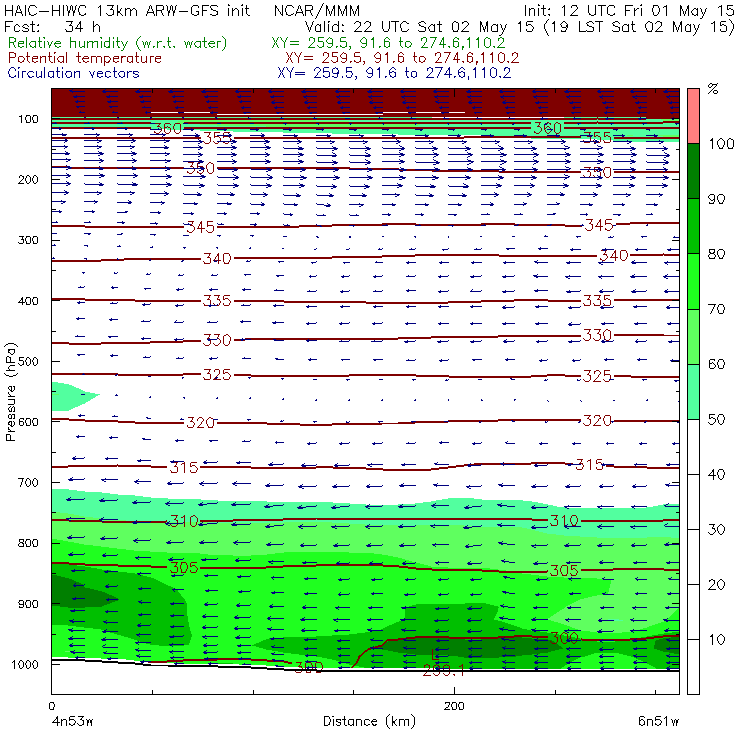Click the '700' pressure axis tick label

click(28, 482)
